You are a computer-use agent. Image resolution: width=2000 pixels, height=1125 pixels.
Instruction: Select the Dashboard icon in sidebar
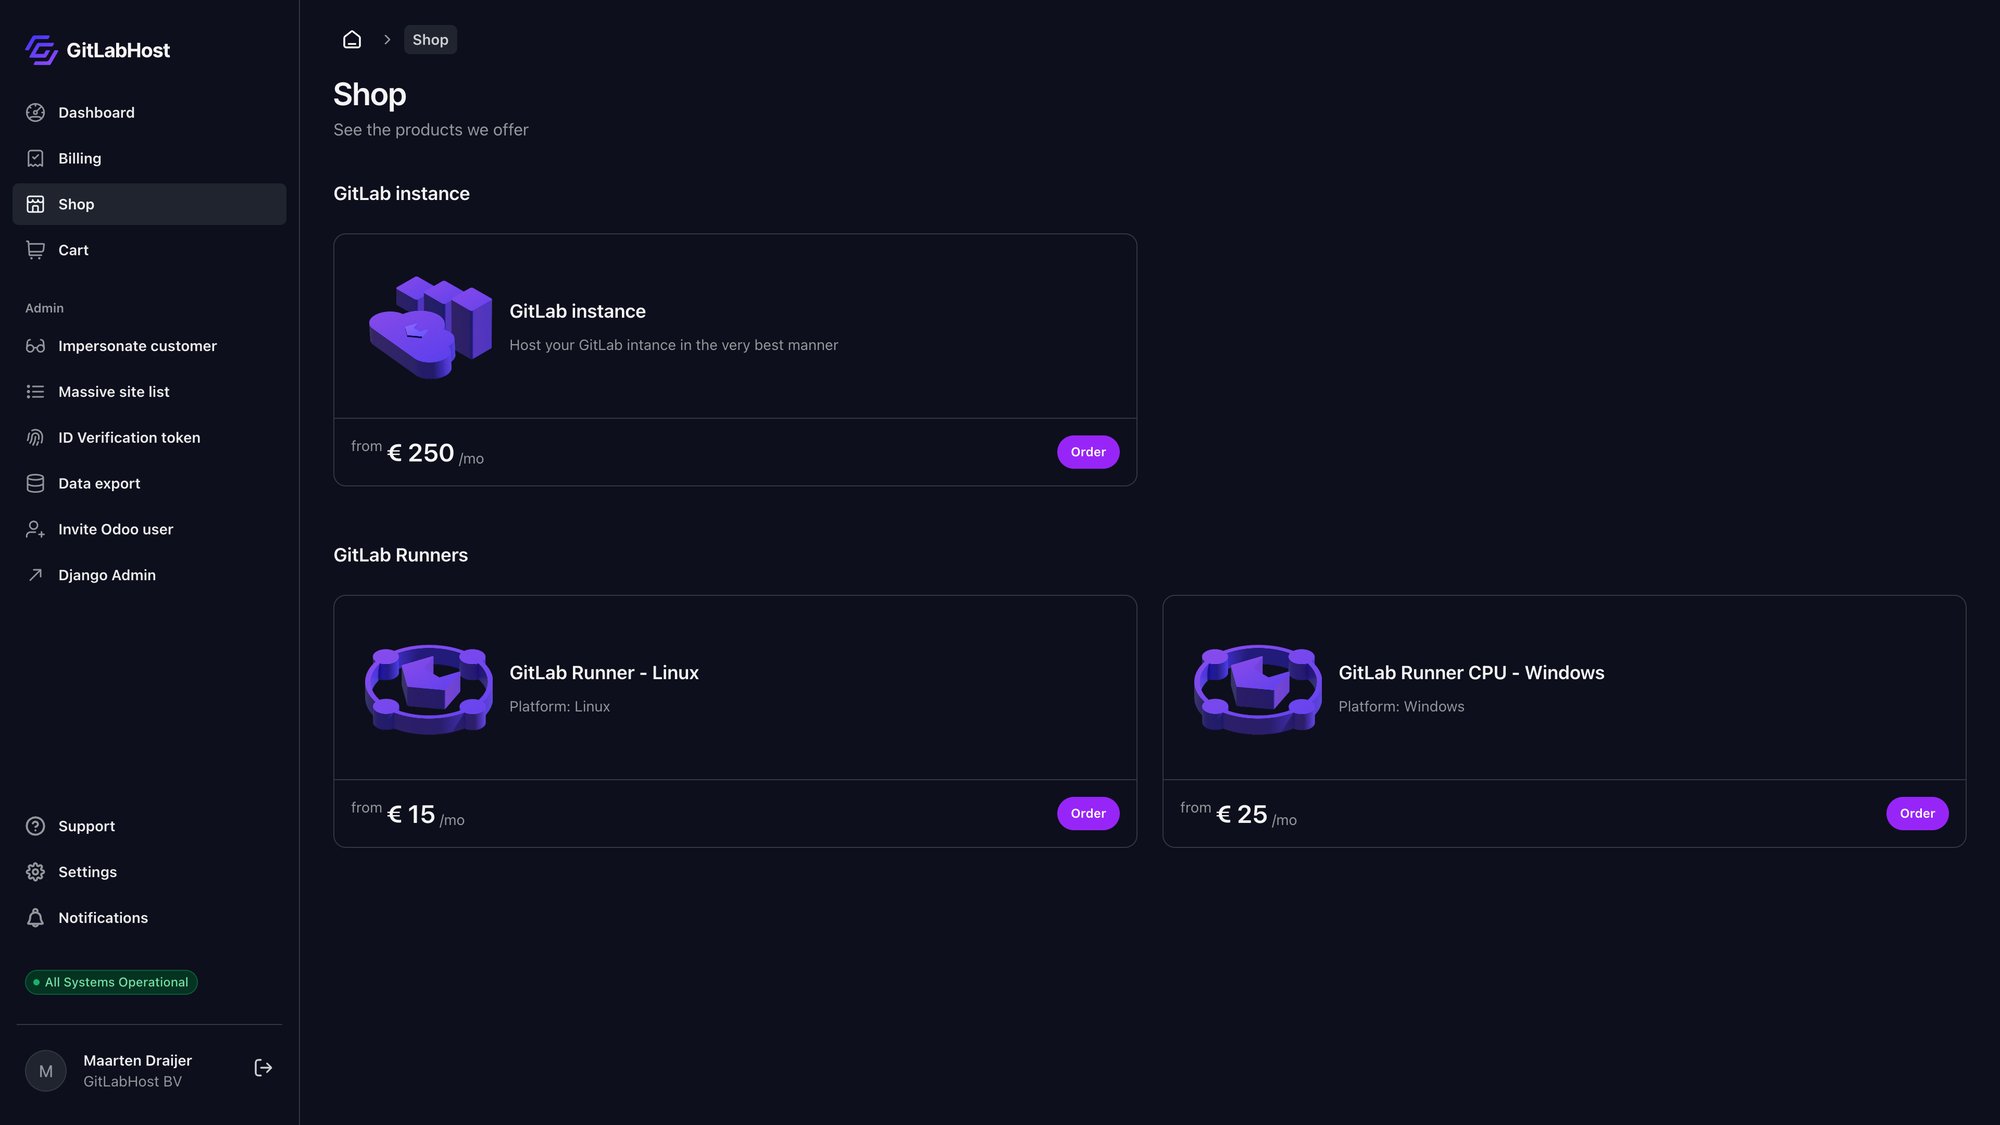coord(35,112)
